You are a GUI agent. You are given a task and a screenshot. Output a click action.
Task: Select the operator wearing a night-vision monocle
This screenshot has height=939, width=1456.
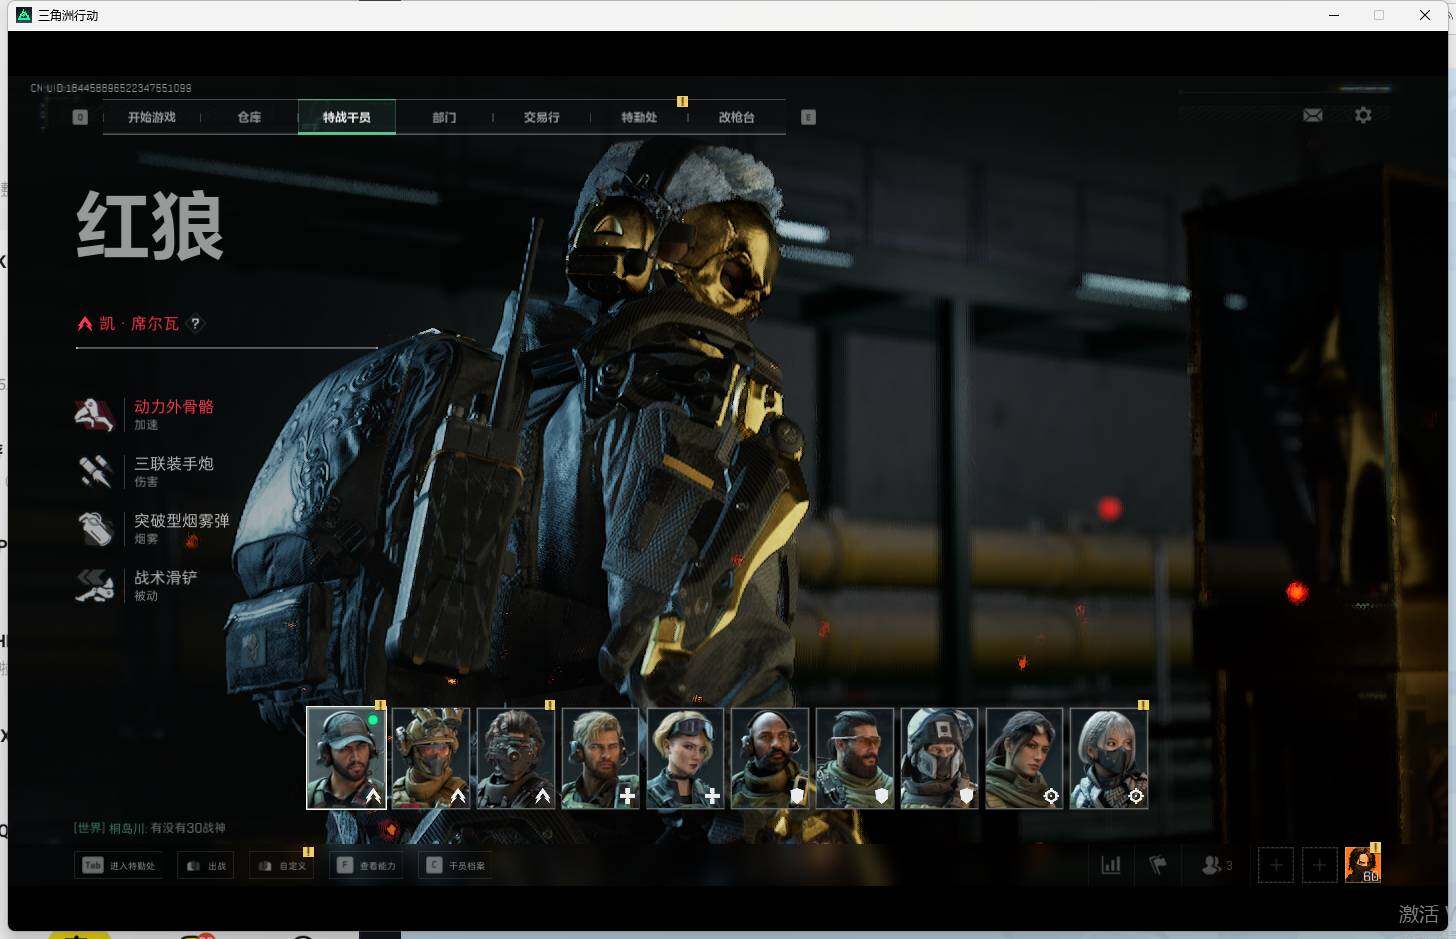(515, 758)
